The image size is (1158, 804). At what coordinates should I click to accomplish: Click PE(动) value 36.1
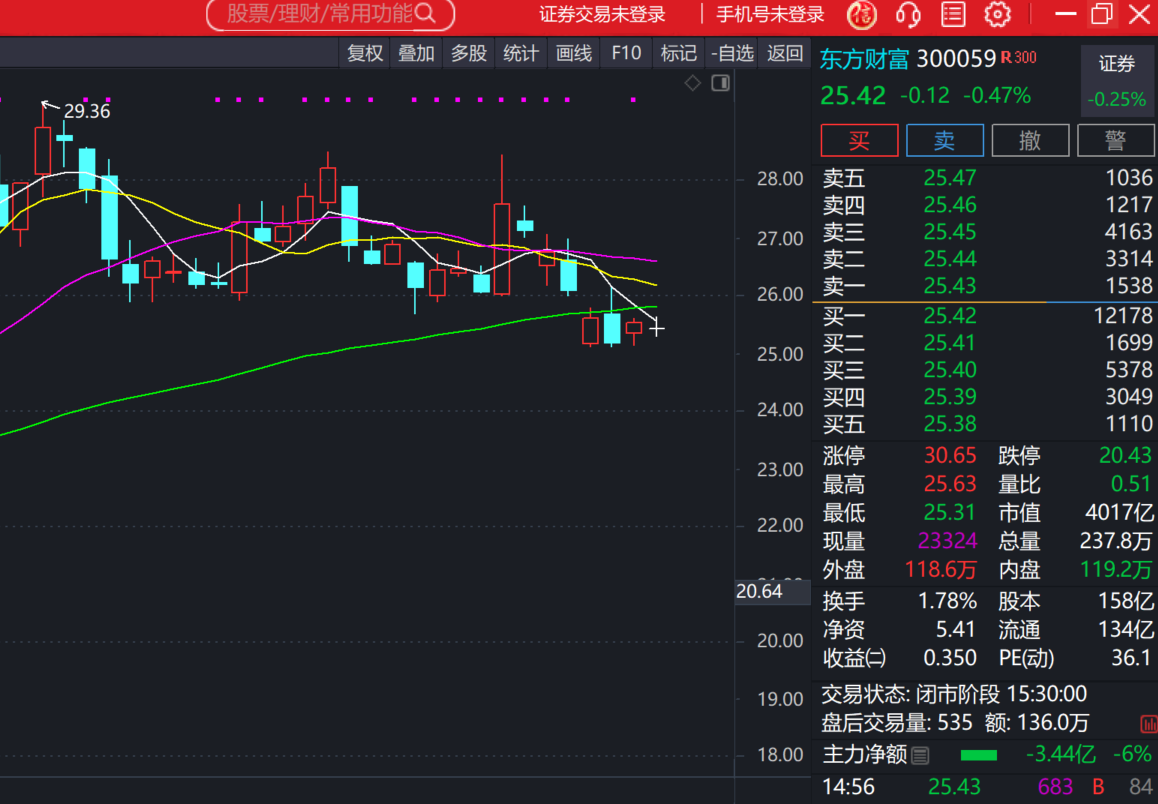[1131, 658]
